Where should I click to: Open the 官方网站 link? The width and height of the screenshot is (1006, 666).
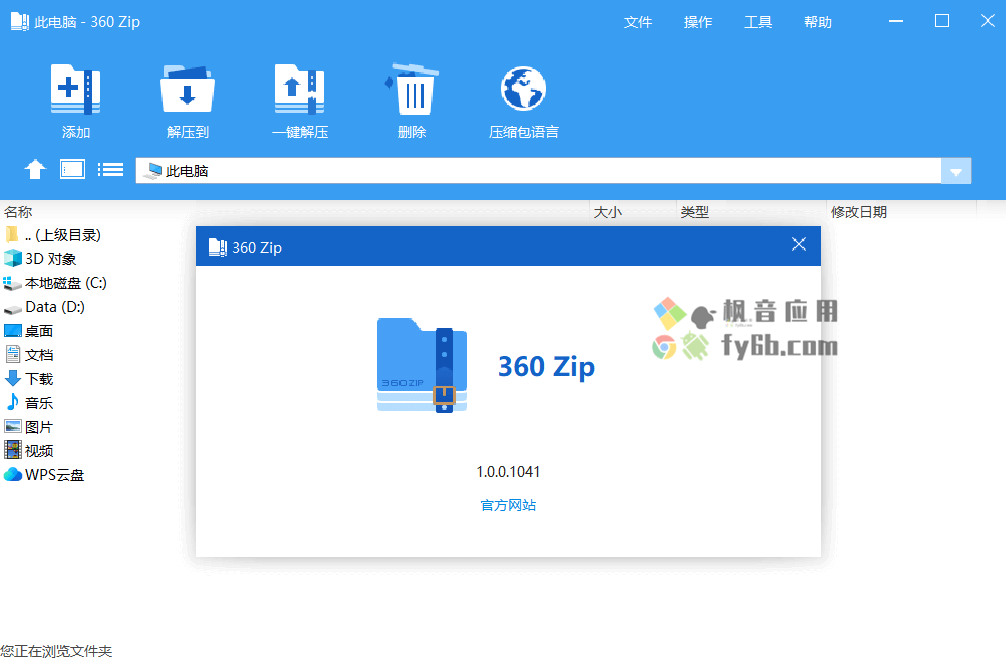coord(508,506)
